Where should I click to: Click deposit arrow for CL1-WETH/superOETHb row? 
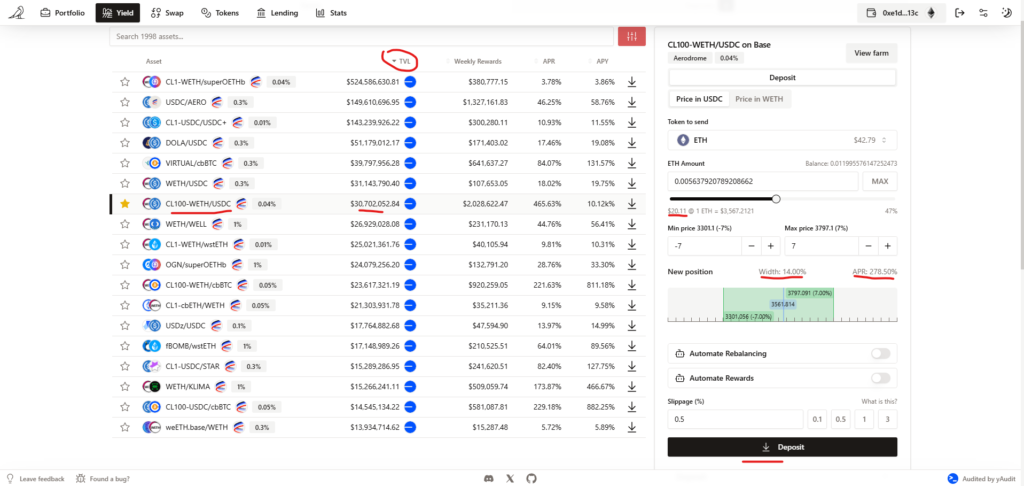coord(632,82)
